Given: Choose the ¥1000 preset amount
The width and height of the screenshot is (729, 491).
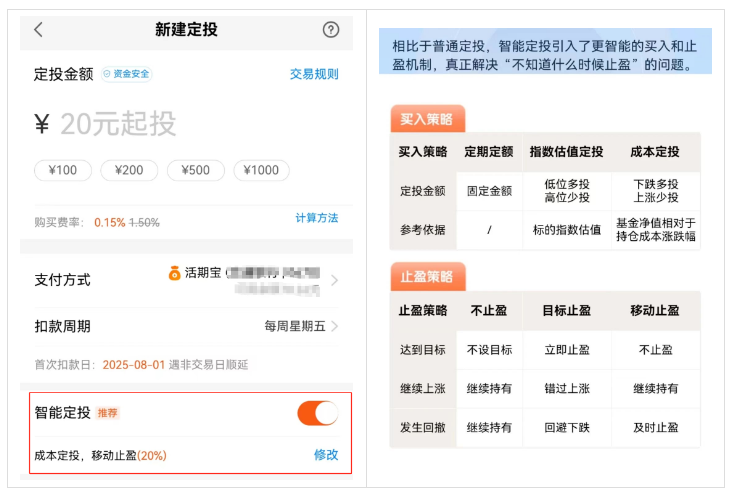Looking at the screenshot, I should pyautogui.click(x=261, y=170).
